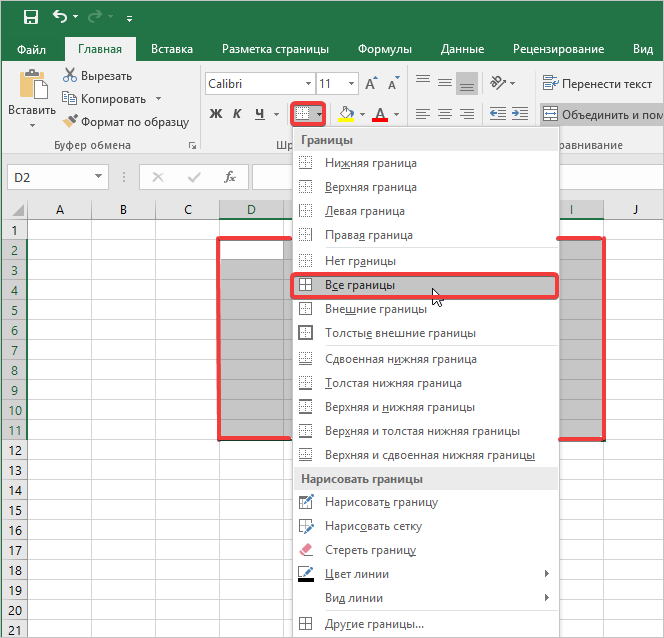Viewport: 664px width, 638px height.
Task: Click Формат по образцу format painter
Action: click(126, 122)
